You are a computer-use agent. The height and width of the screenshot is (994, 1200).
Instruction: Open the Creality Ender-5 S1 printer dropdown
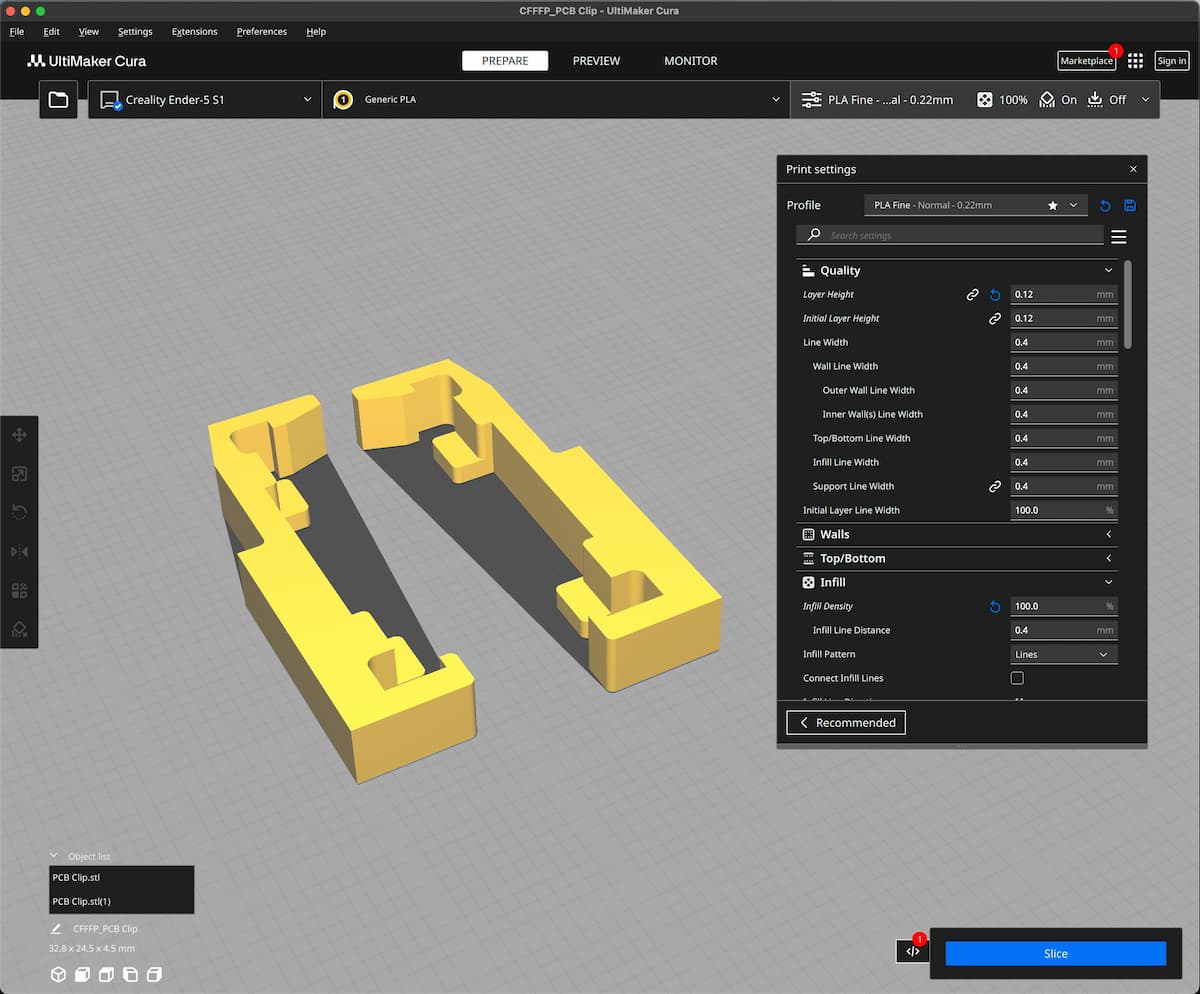point(205,100)
